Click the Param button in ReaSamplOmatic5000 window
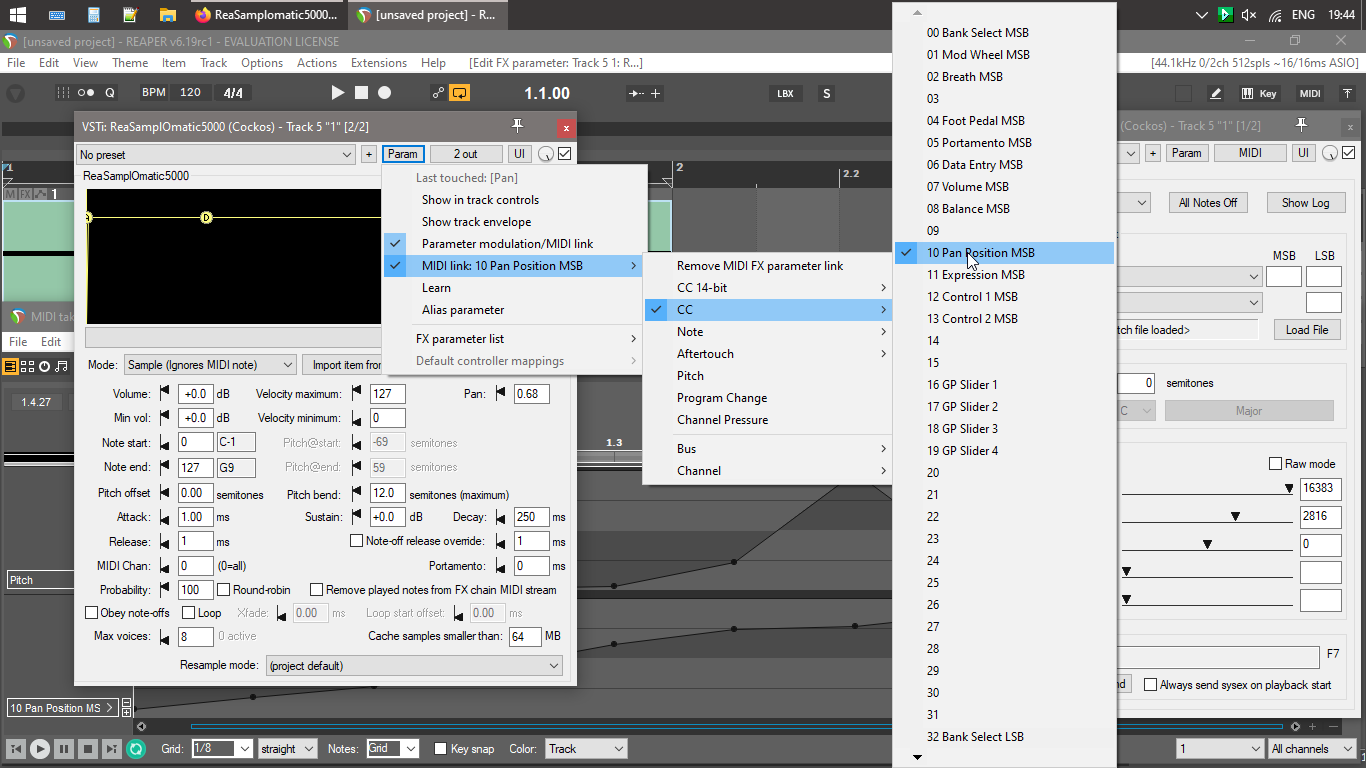Screen dimensions: 1366x768 point(403,154)
